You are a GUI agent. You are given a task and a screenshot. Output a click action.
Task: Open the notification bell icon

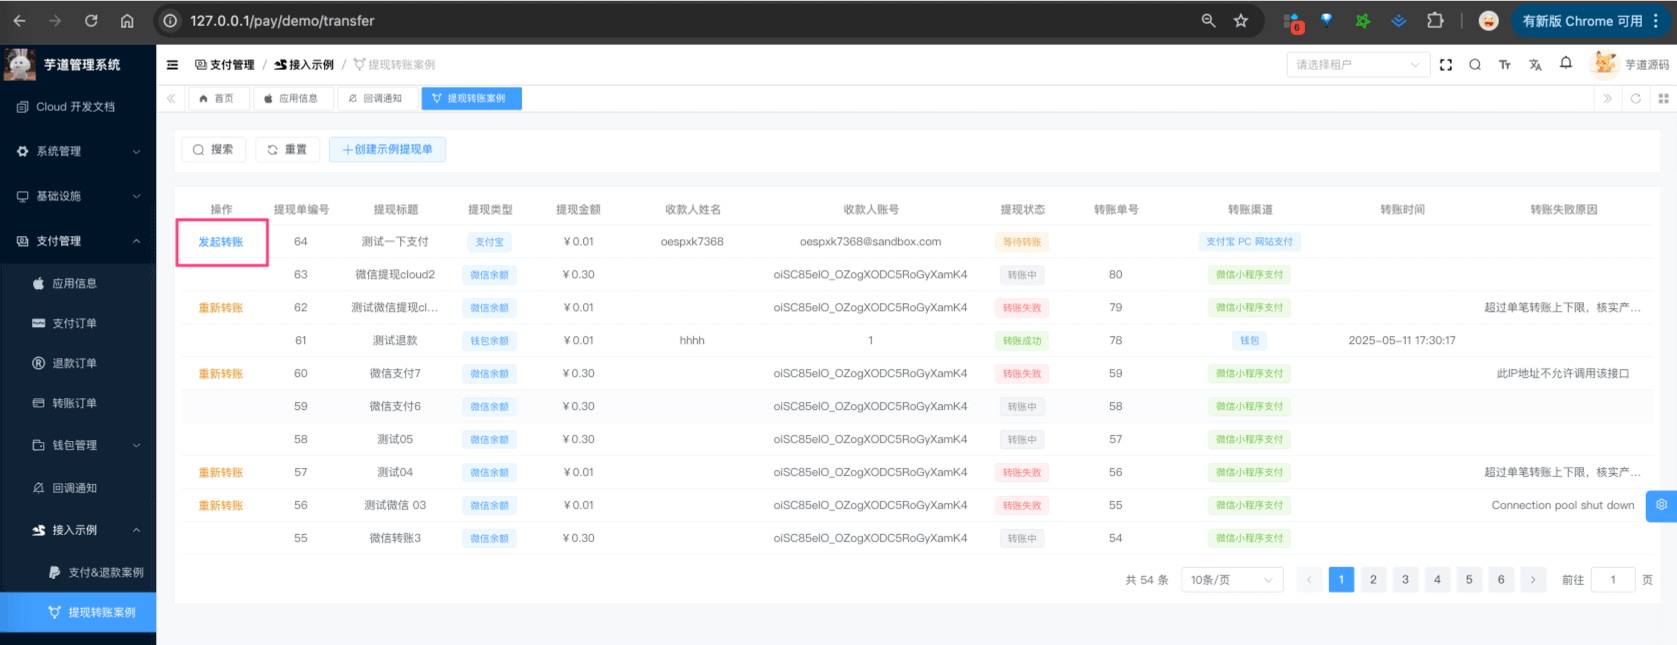pos(1566,64)
